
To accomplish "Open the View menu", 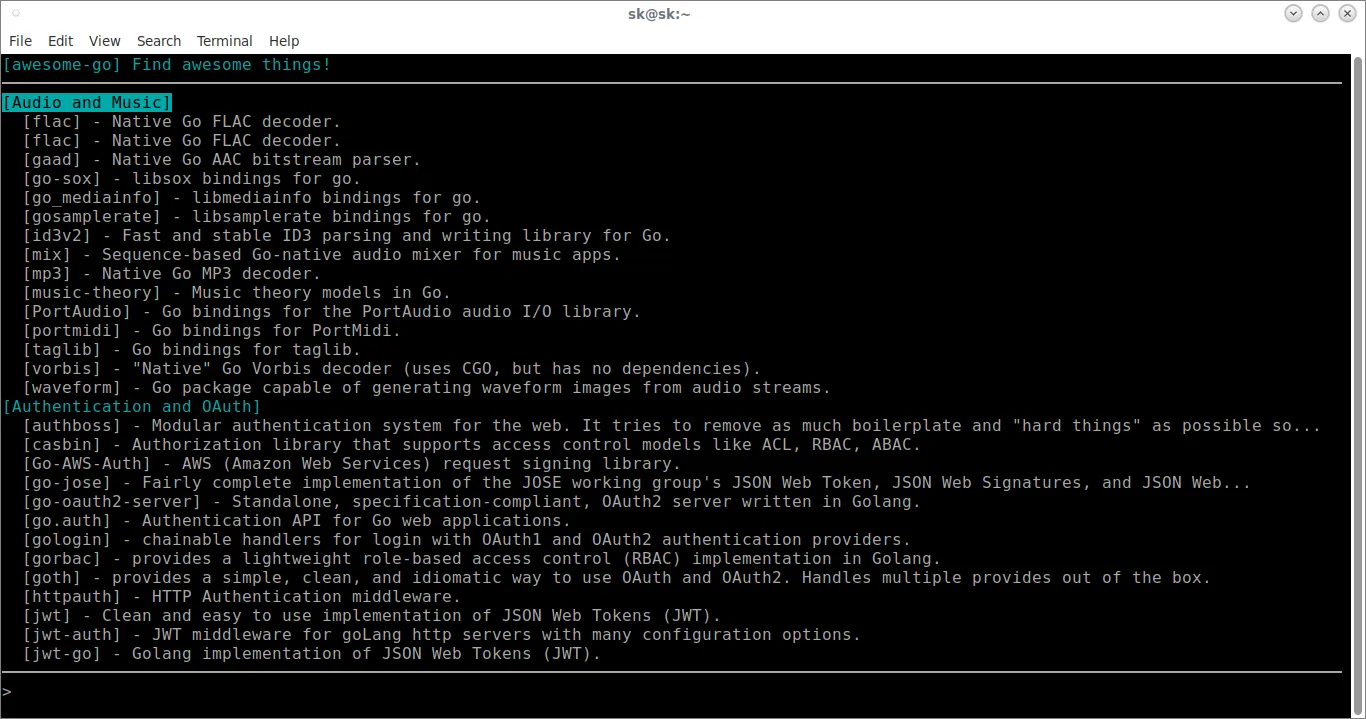I will coord(104,41).
